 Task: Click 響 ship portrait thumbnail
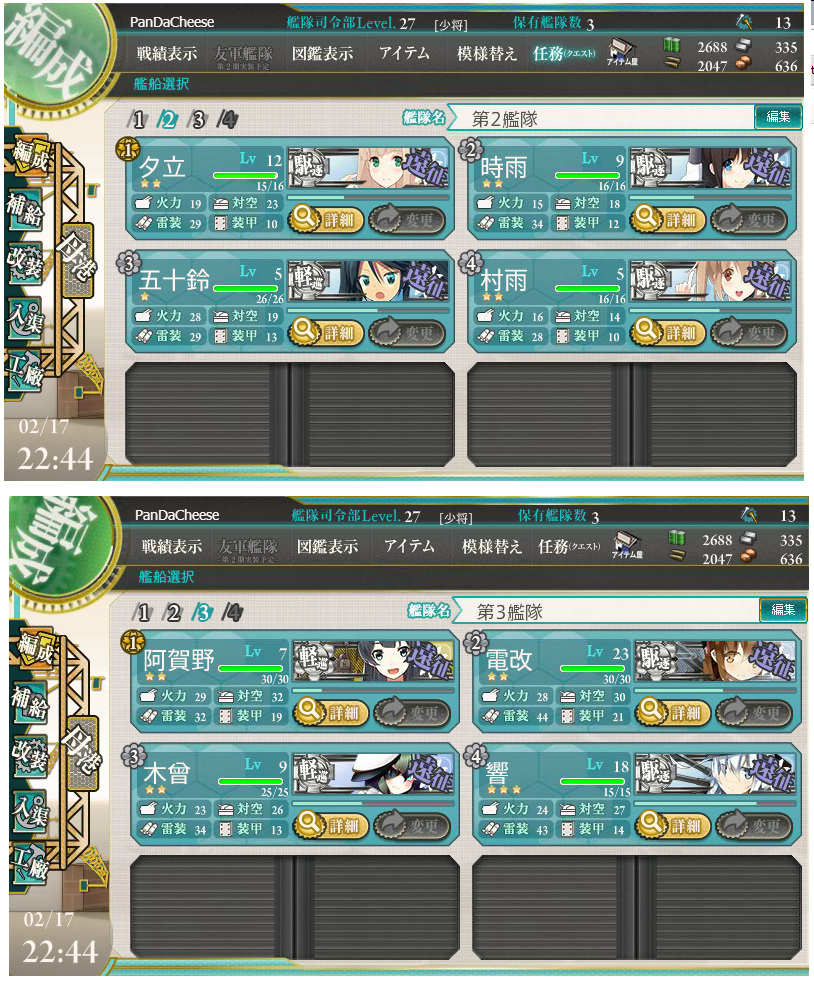pos(715,774)
